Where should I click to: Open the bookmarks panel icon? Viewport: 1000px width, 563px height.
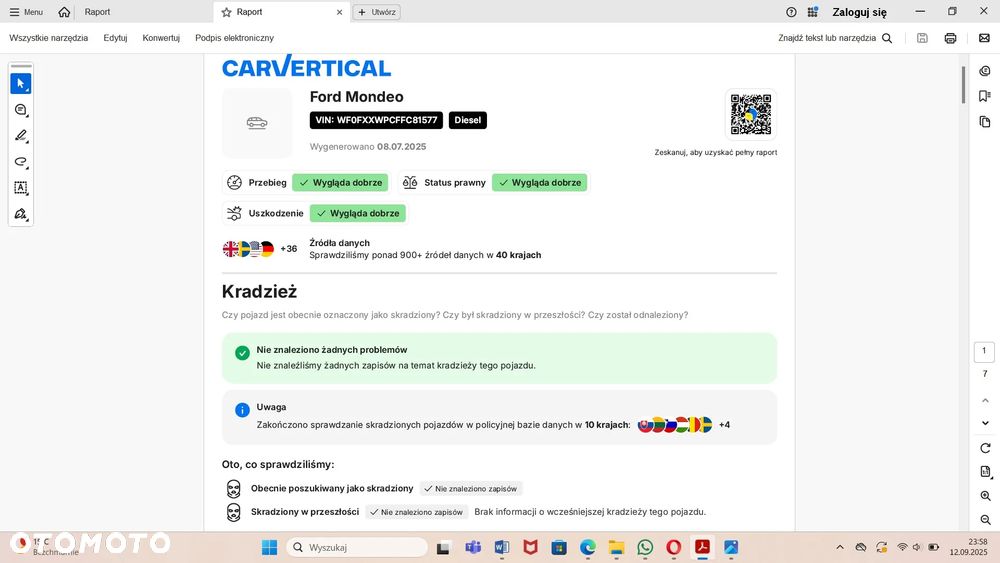tap(985, 96)
